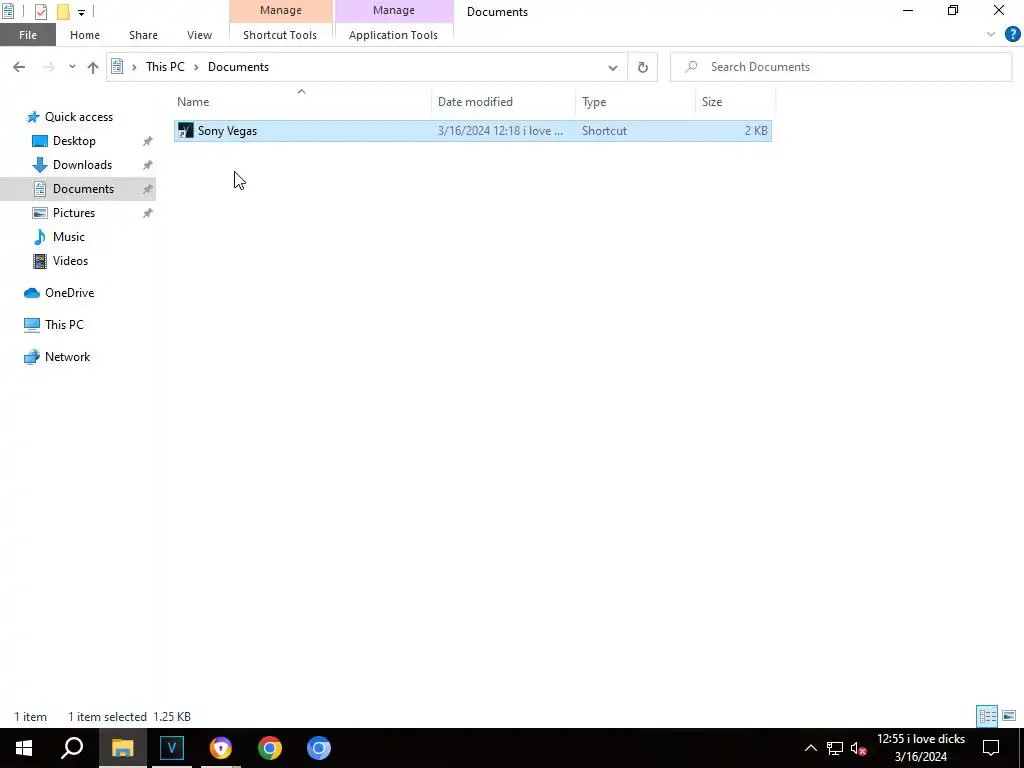Switch to Details view in the status bar
The image size is (1024, 768).
[987, 716]
